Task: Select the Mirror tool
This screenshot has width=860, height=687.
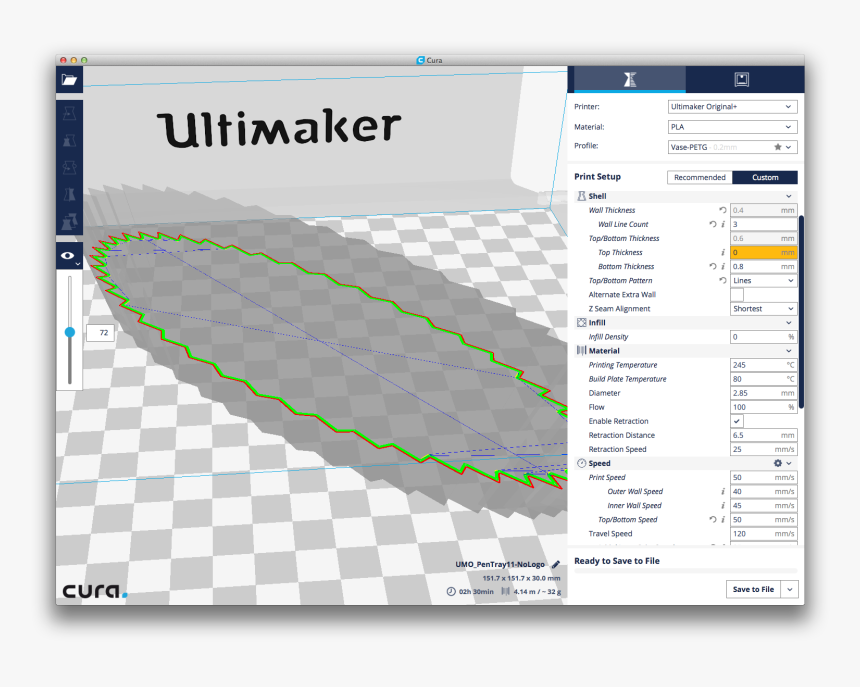Action: pos(69,193)
